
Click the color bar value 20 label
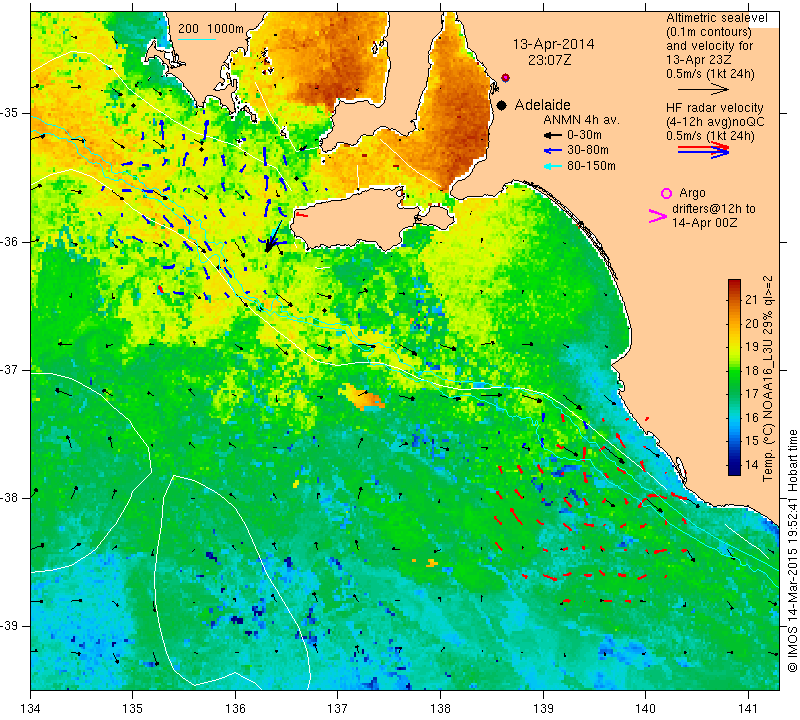click(752, 324)
